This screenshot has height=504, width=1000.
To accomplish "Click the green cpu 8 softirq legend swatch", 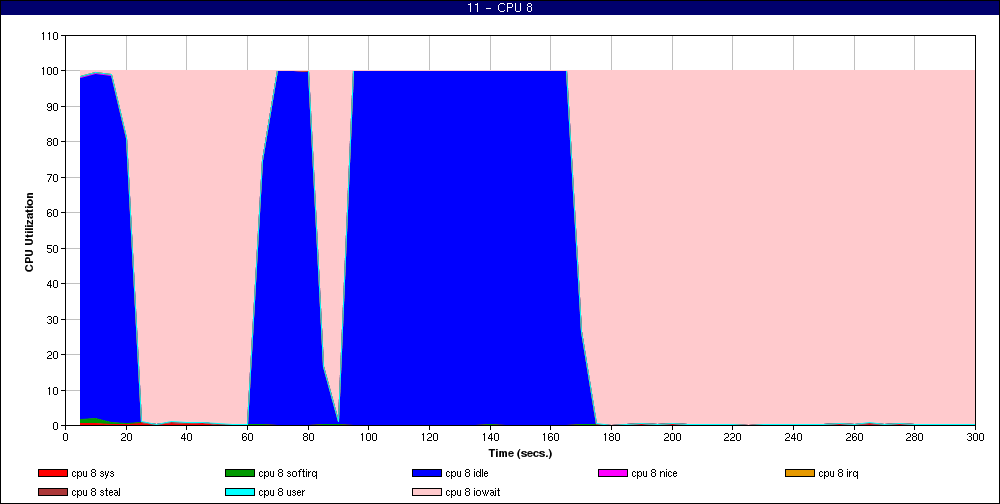I will click(x=239, y=473).
